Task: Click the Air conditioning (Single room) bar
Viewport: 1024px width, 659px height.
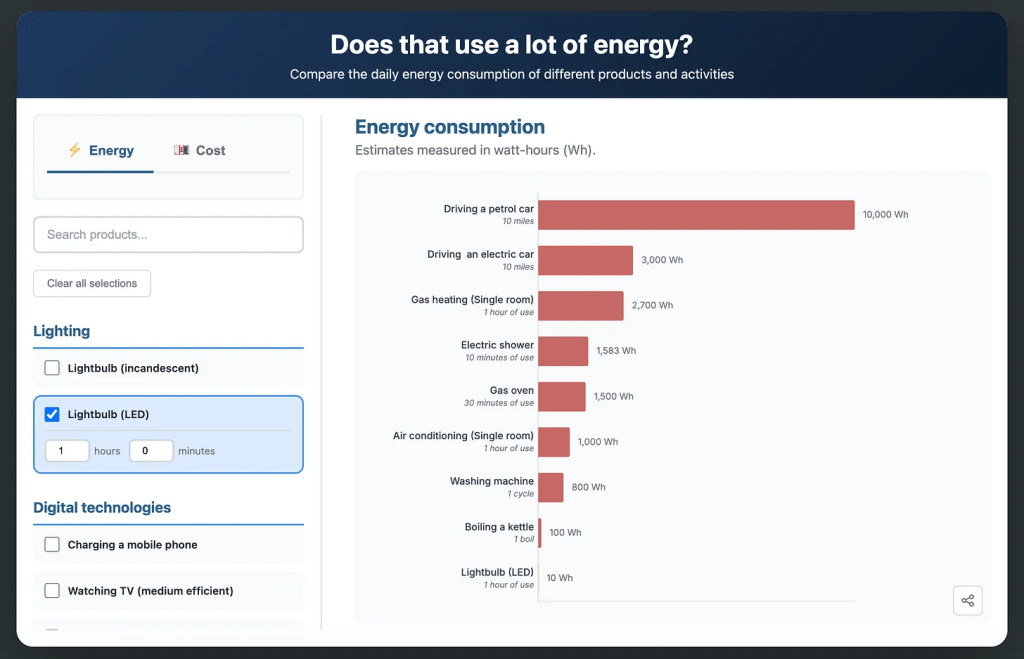Action: click(554, 442)
